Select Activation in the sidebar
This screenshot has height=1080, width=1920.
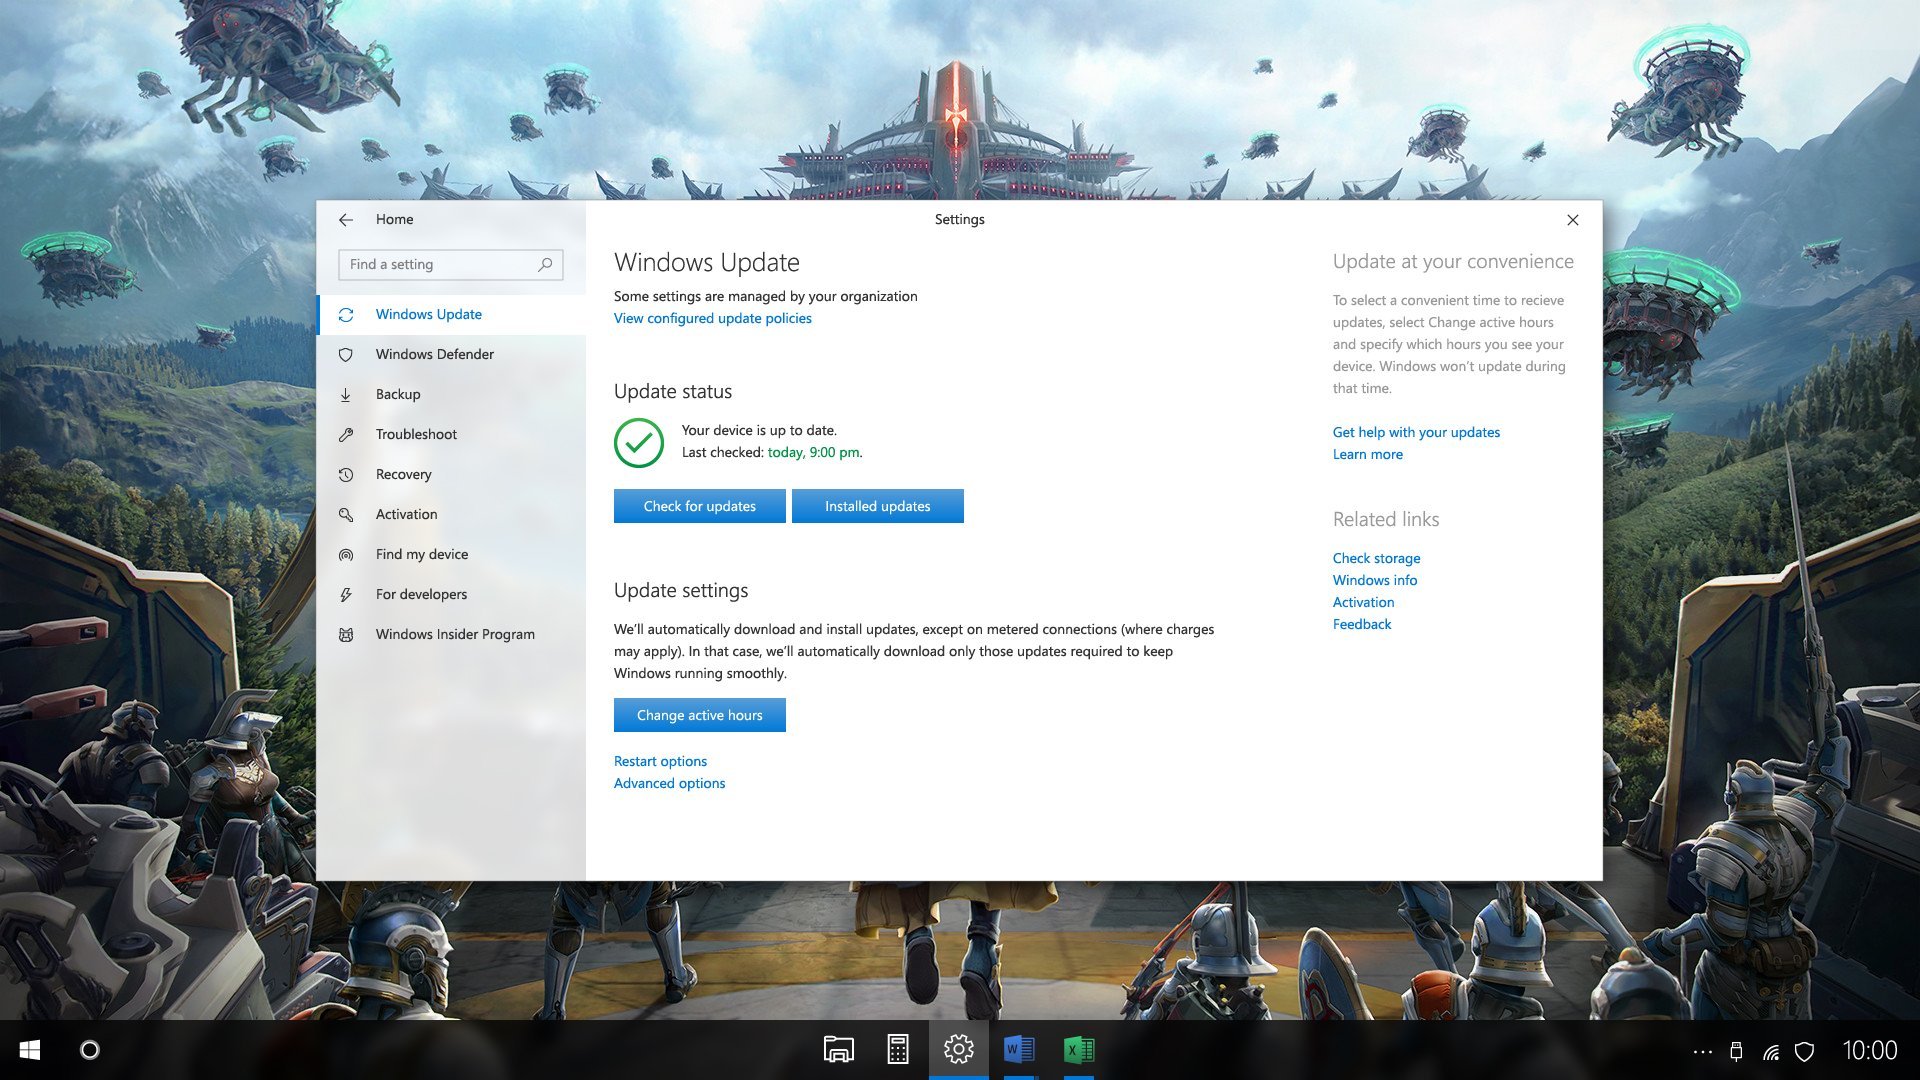tap(406, 515)
